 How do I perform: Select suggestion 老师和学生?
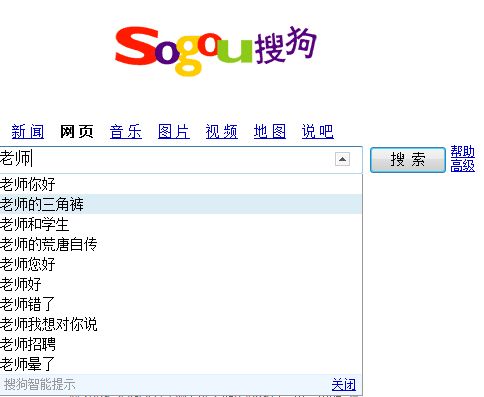click(x=181, y=224)
